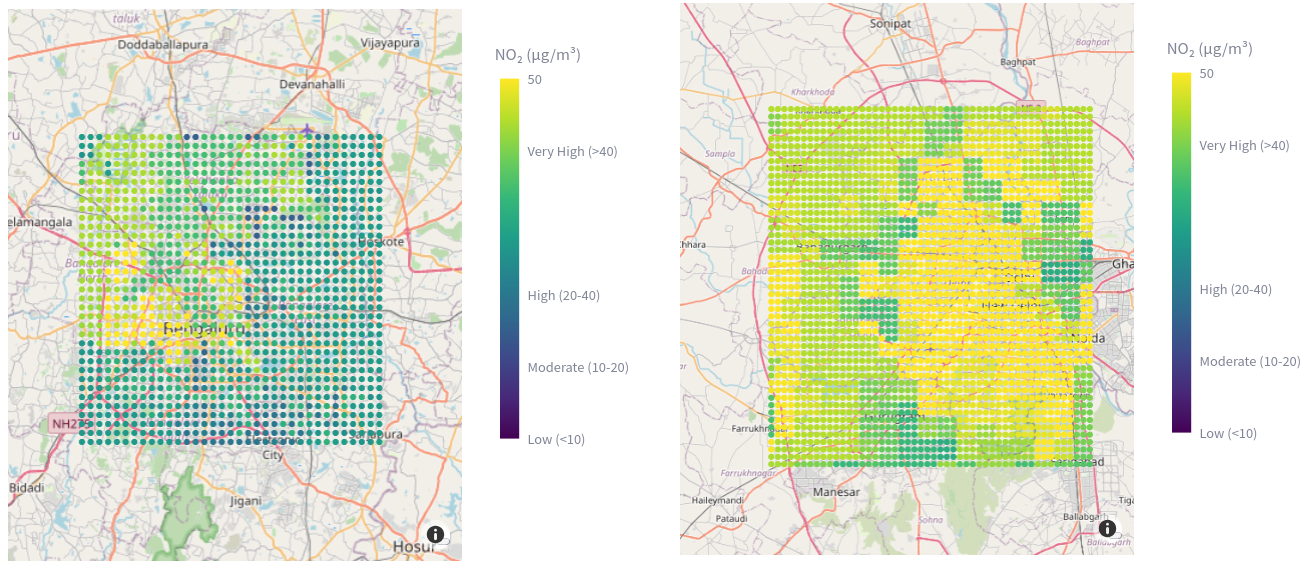Click the Bengaluru map NO₂ color bar

coord(509,258)
